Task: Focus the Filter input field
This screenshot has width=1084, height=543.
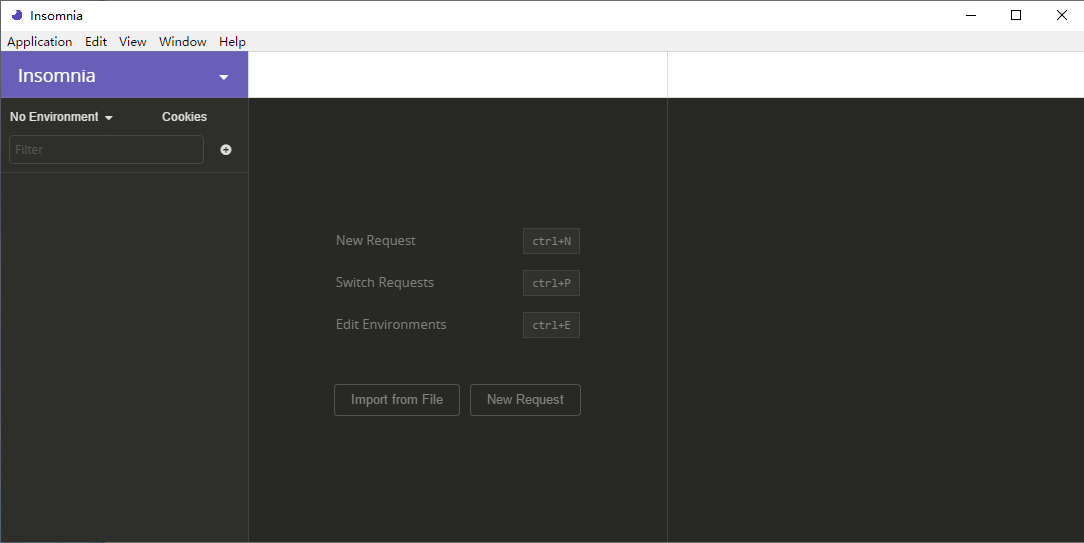Action: click(106, 150)
